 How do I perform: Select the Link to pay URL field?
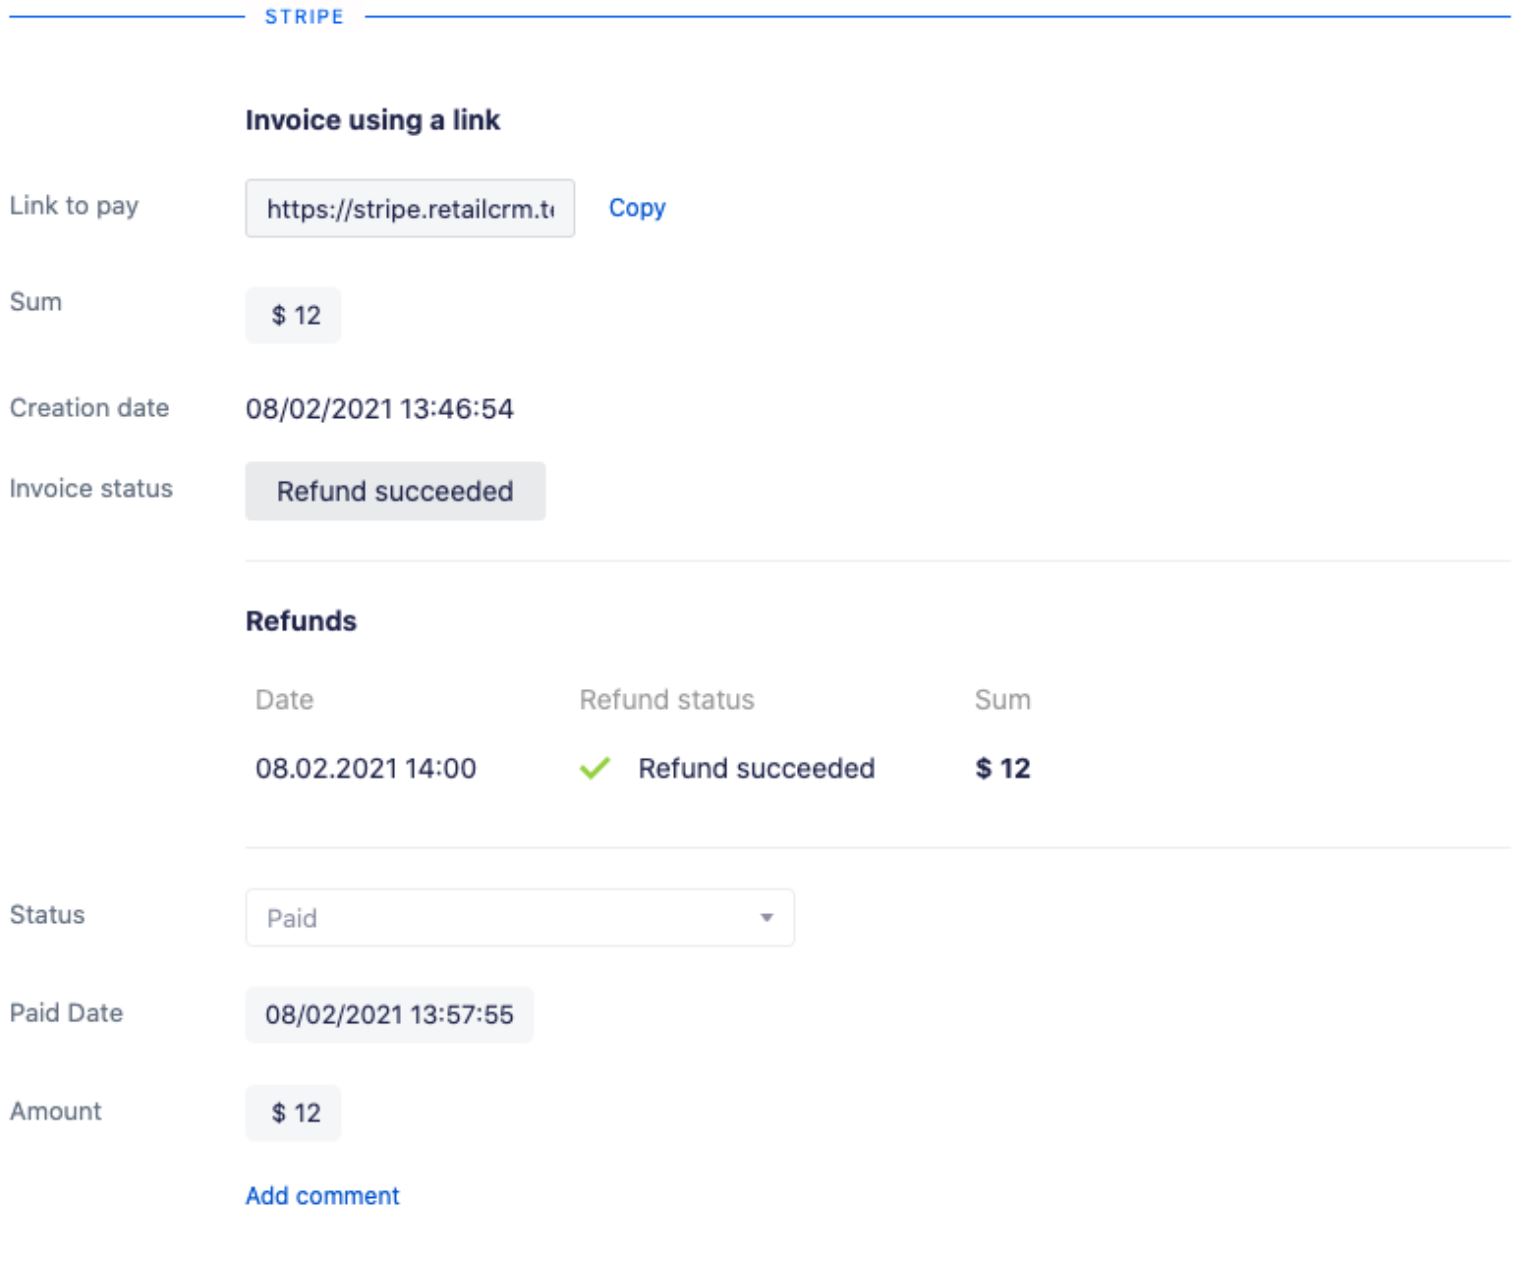click(x=410, y=208)
